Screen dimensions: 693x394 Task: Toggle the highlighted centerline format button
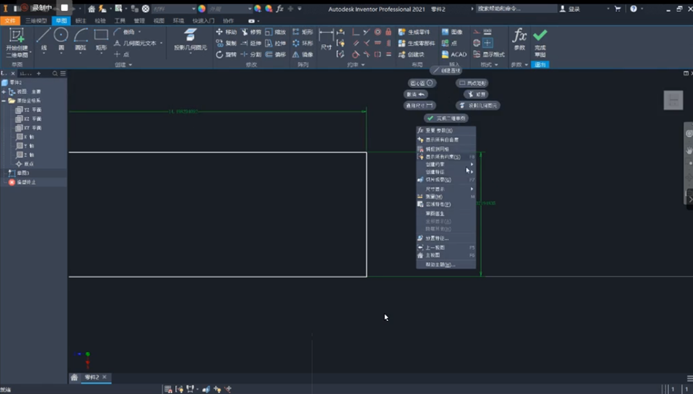point(487,43)
